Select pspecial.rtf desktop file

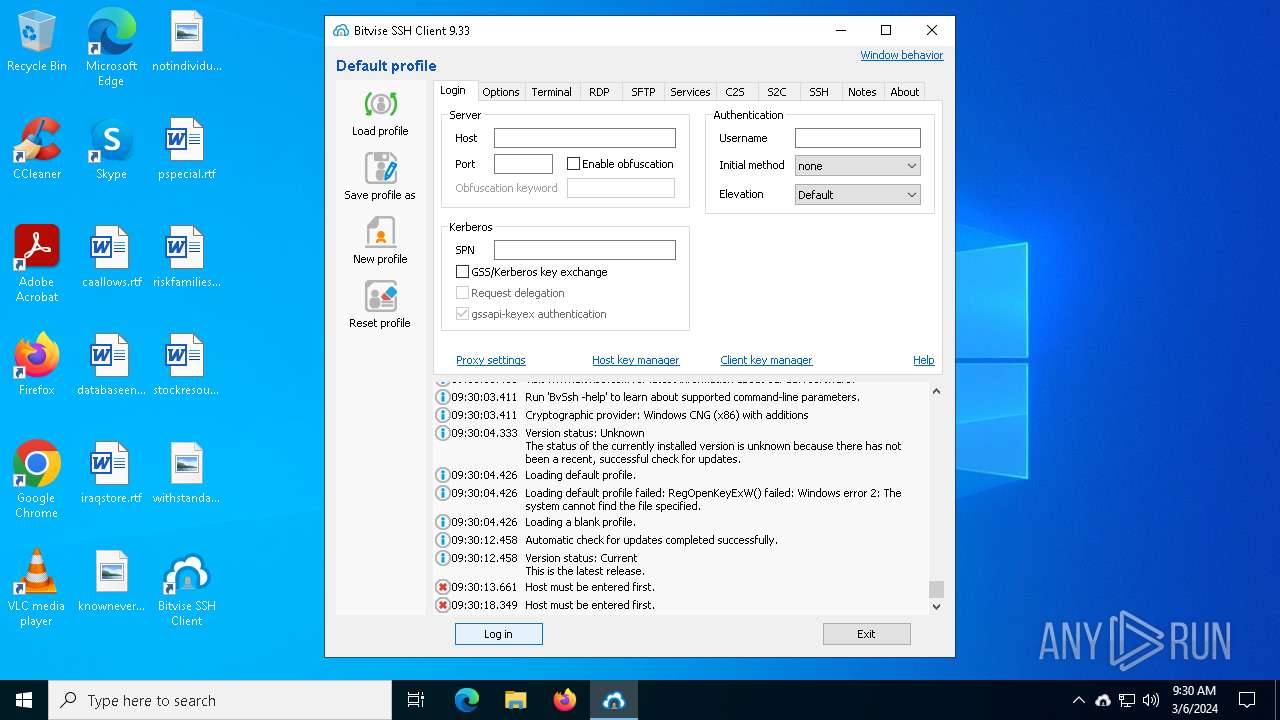(x=187, y=148)
